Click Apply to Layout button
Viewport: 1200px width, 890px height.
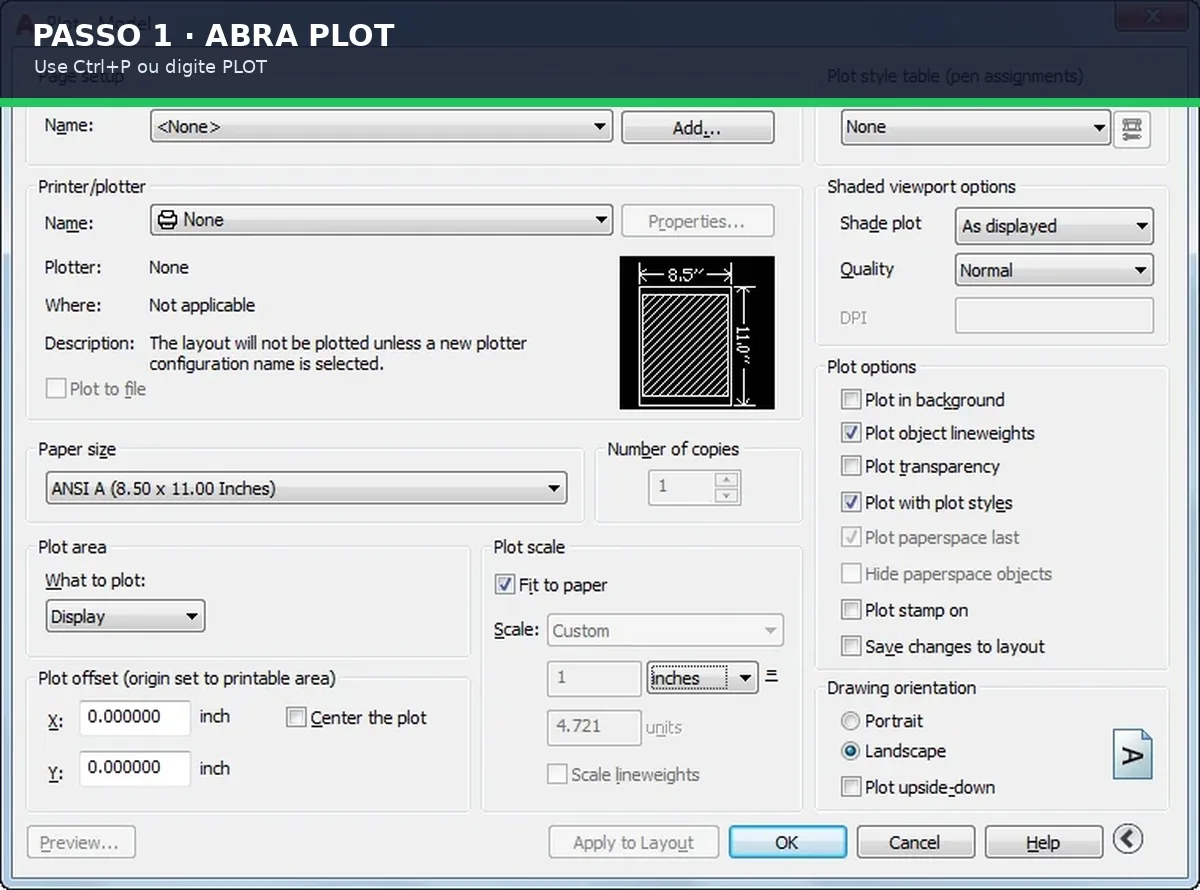tap(634, 843)
